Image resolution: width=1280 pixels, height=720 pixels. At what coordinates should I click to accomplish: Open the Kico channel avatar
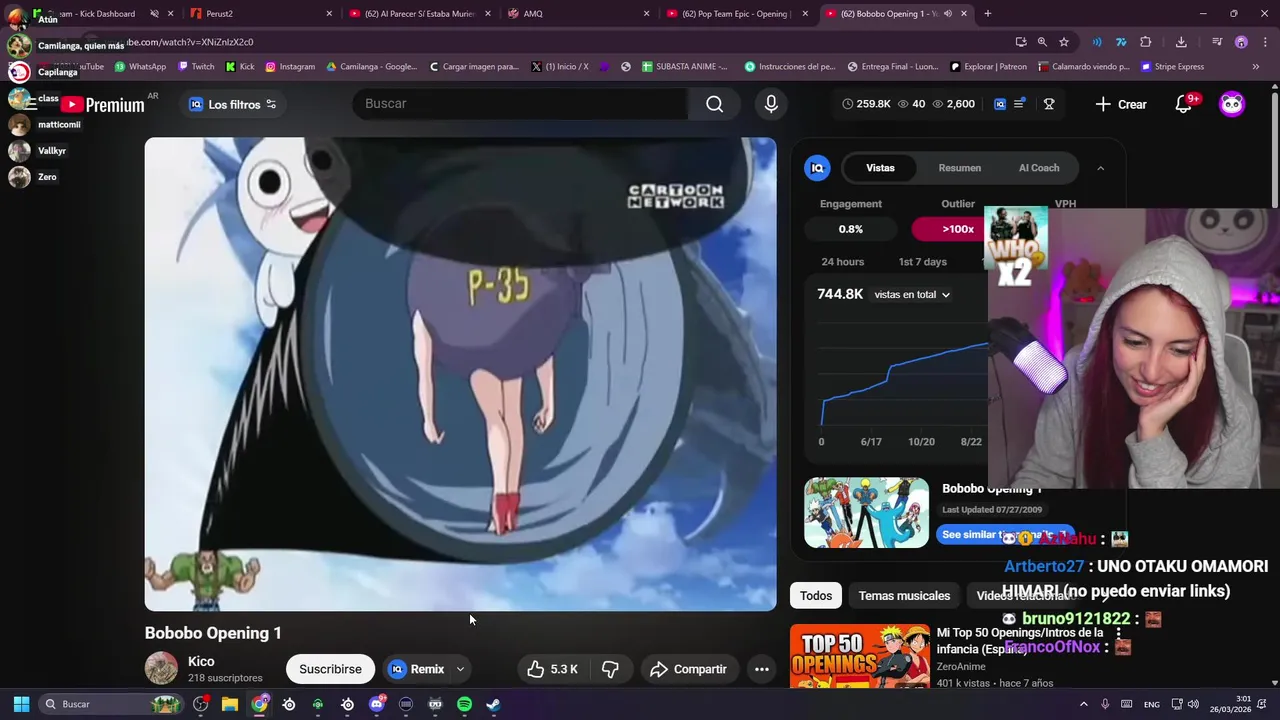point(161,668)
